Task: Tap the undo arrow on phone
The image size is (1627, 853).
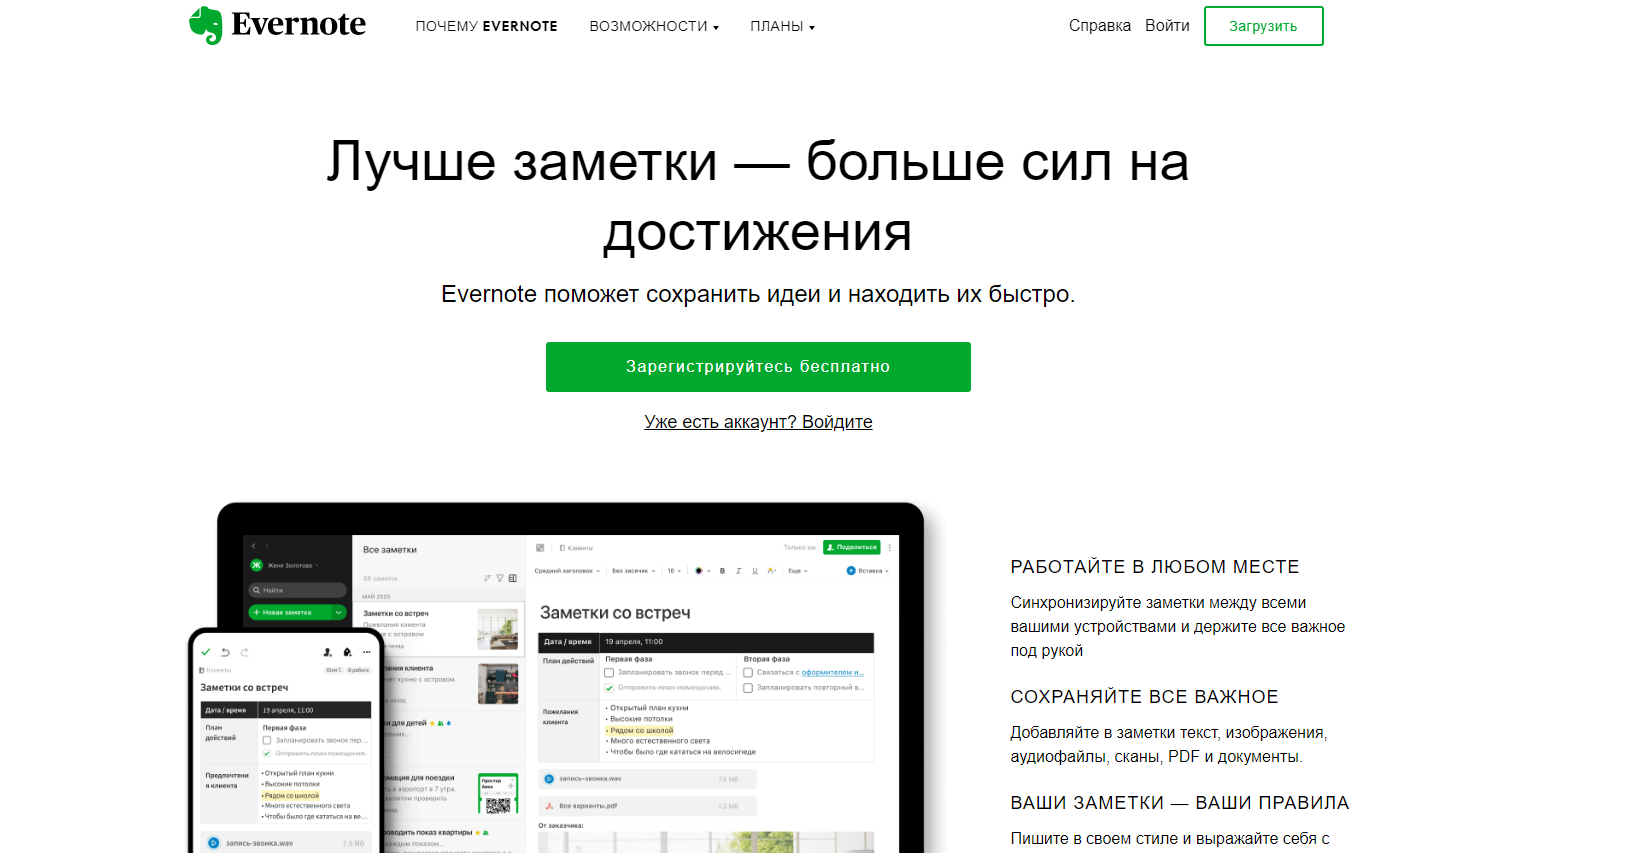Action: 226,652
